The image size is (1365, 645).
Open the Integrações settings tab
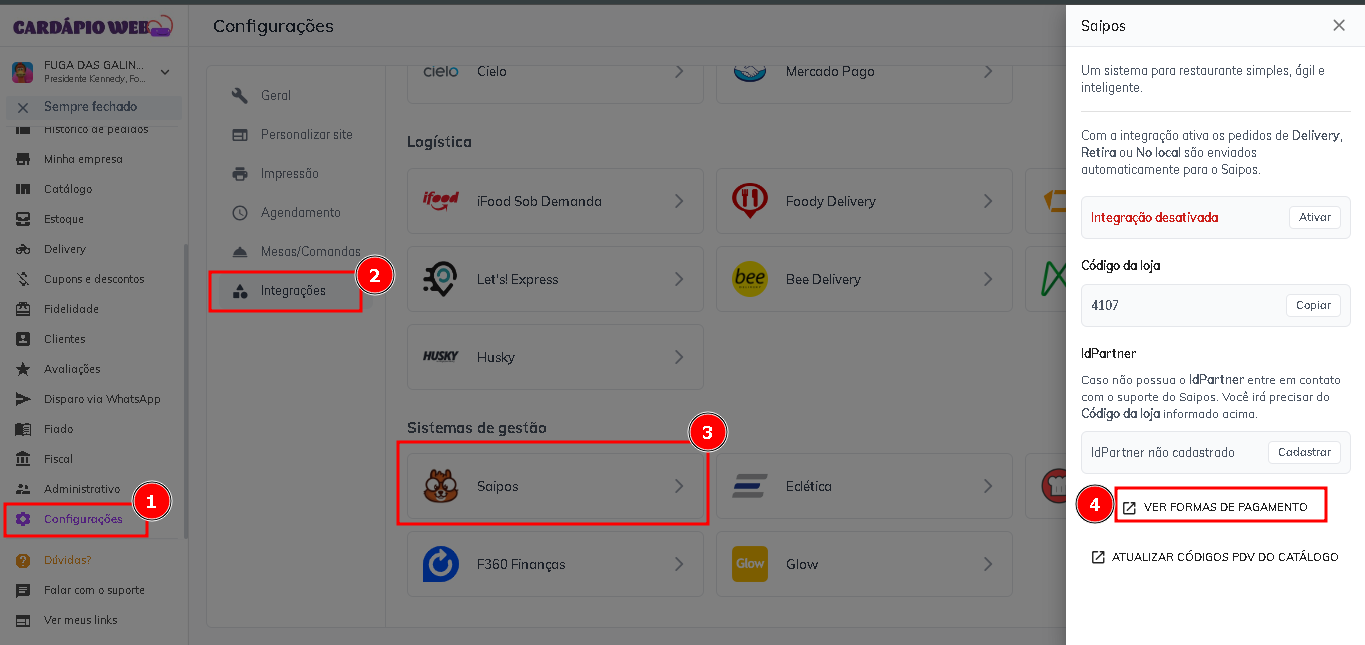[292, 291]
